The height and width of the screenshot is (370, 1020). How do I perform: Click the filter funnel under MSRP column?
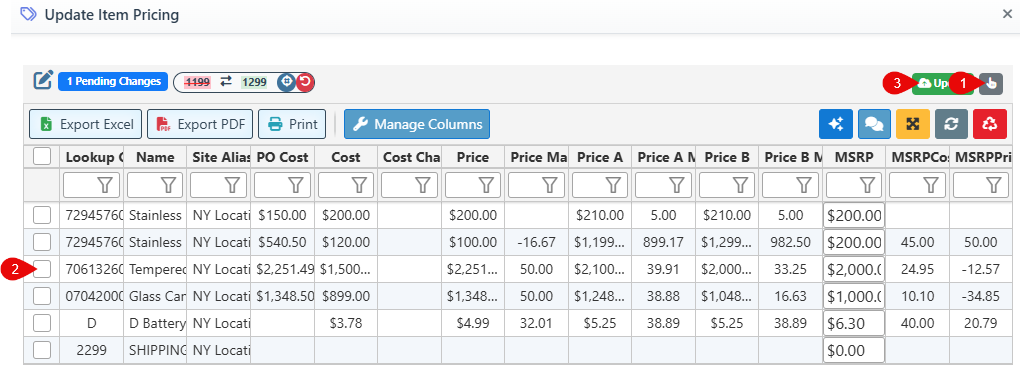867,186
